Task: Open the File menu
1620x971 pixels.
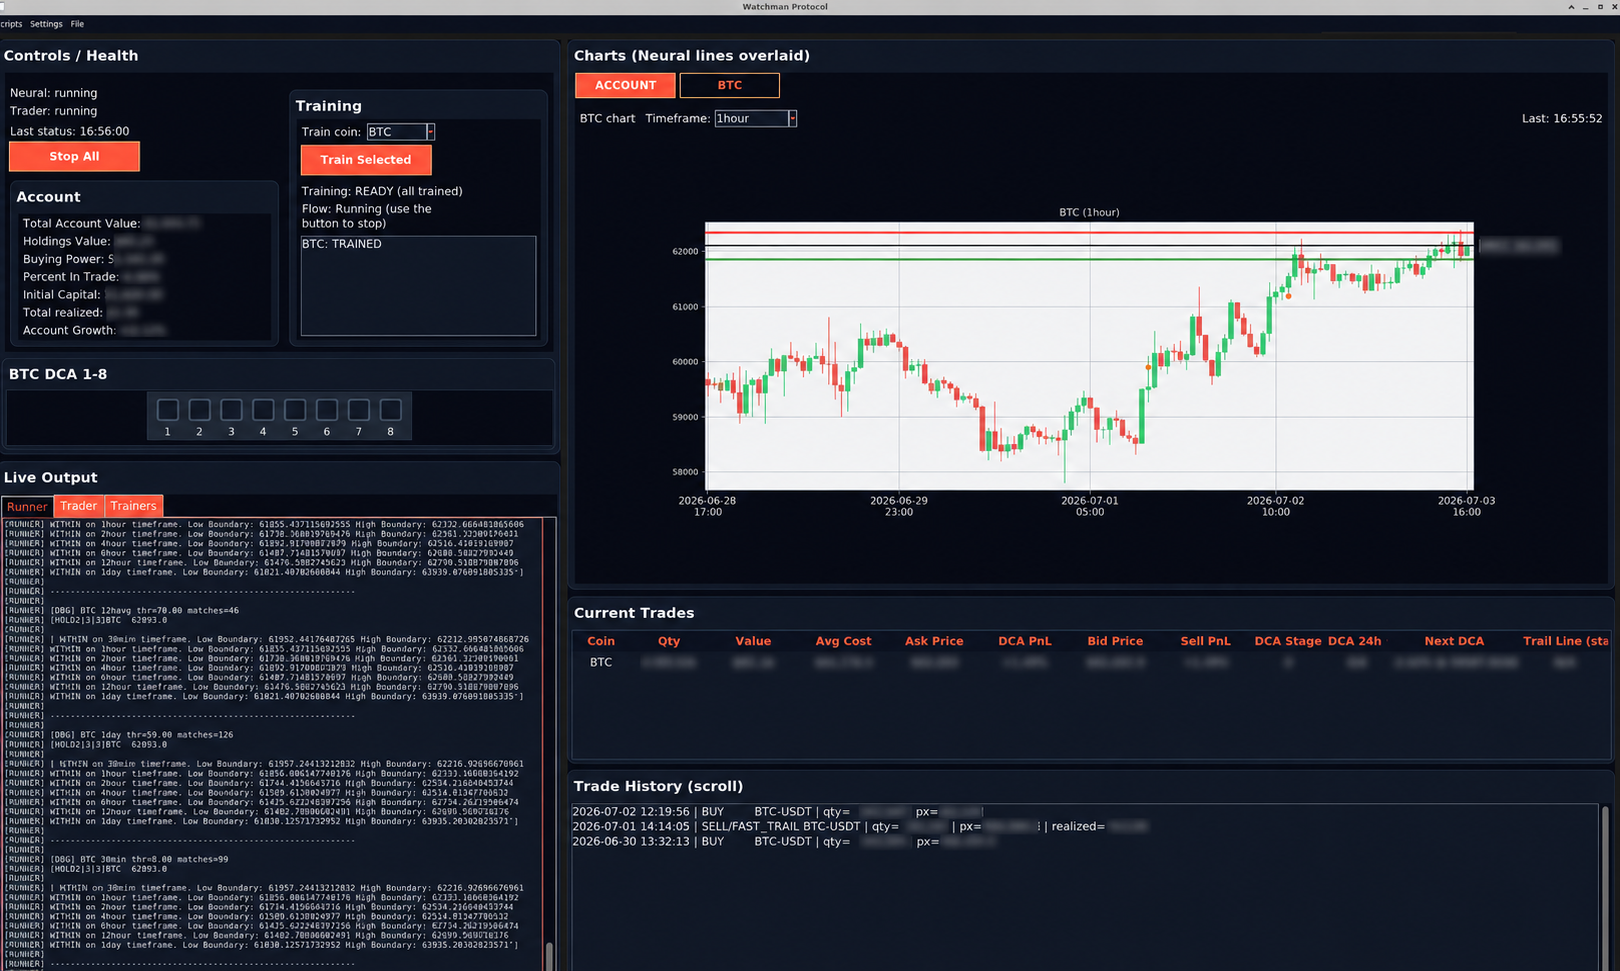Action: [77, 24]
